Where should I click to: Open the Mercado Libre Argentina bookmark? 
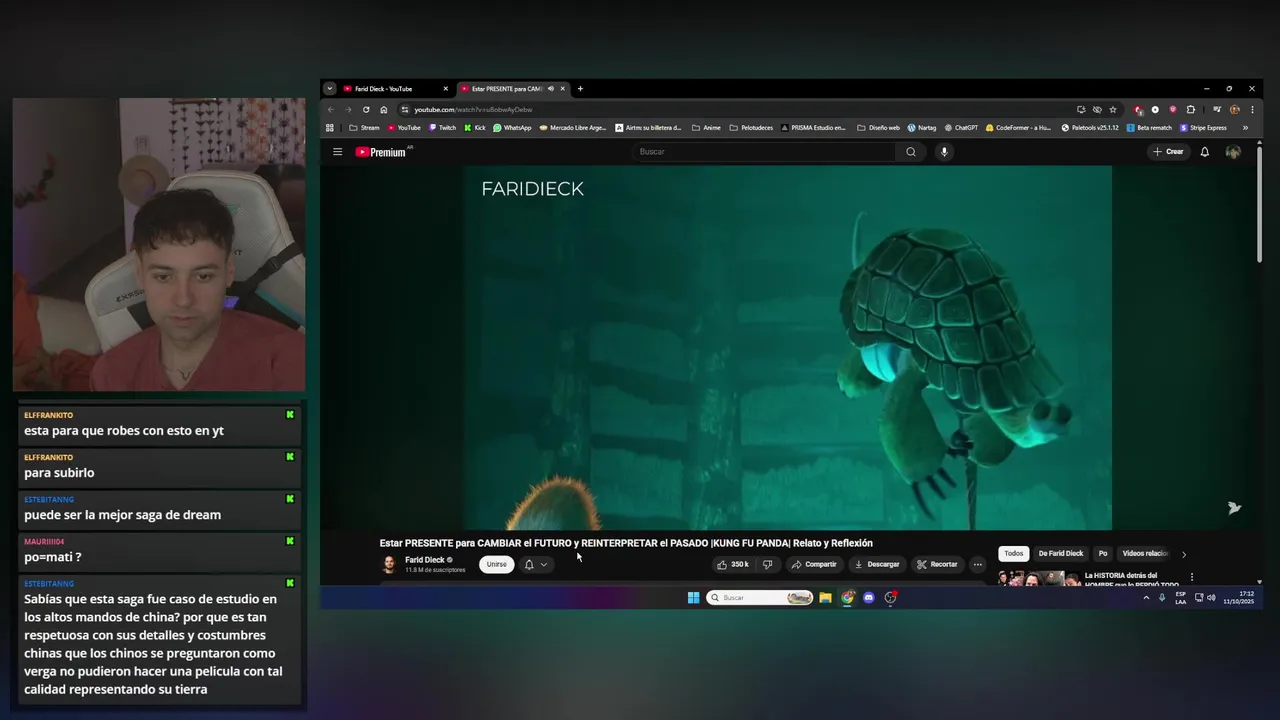click(573, 128)
